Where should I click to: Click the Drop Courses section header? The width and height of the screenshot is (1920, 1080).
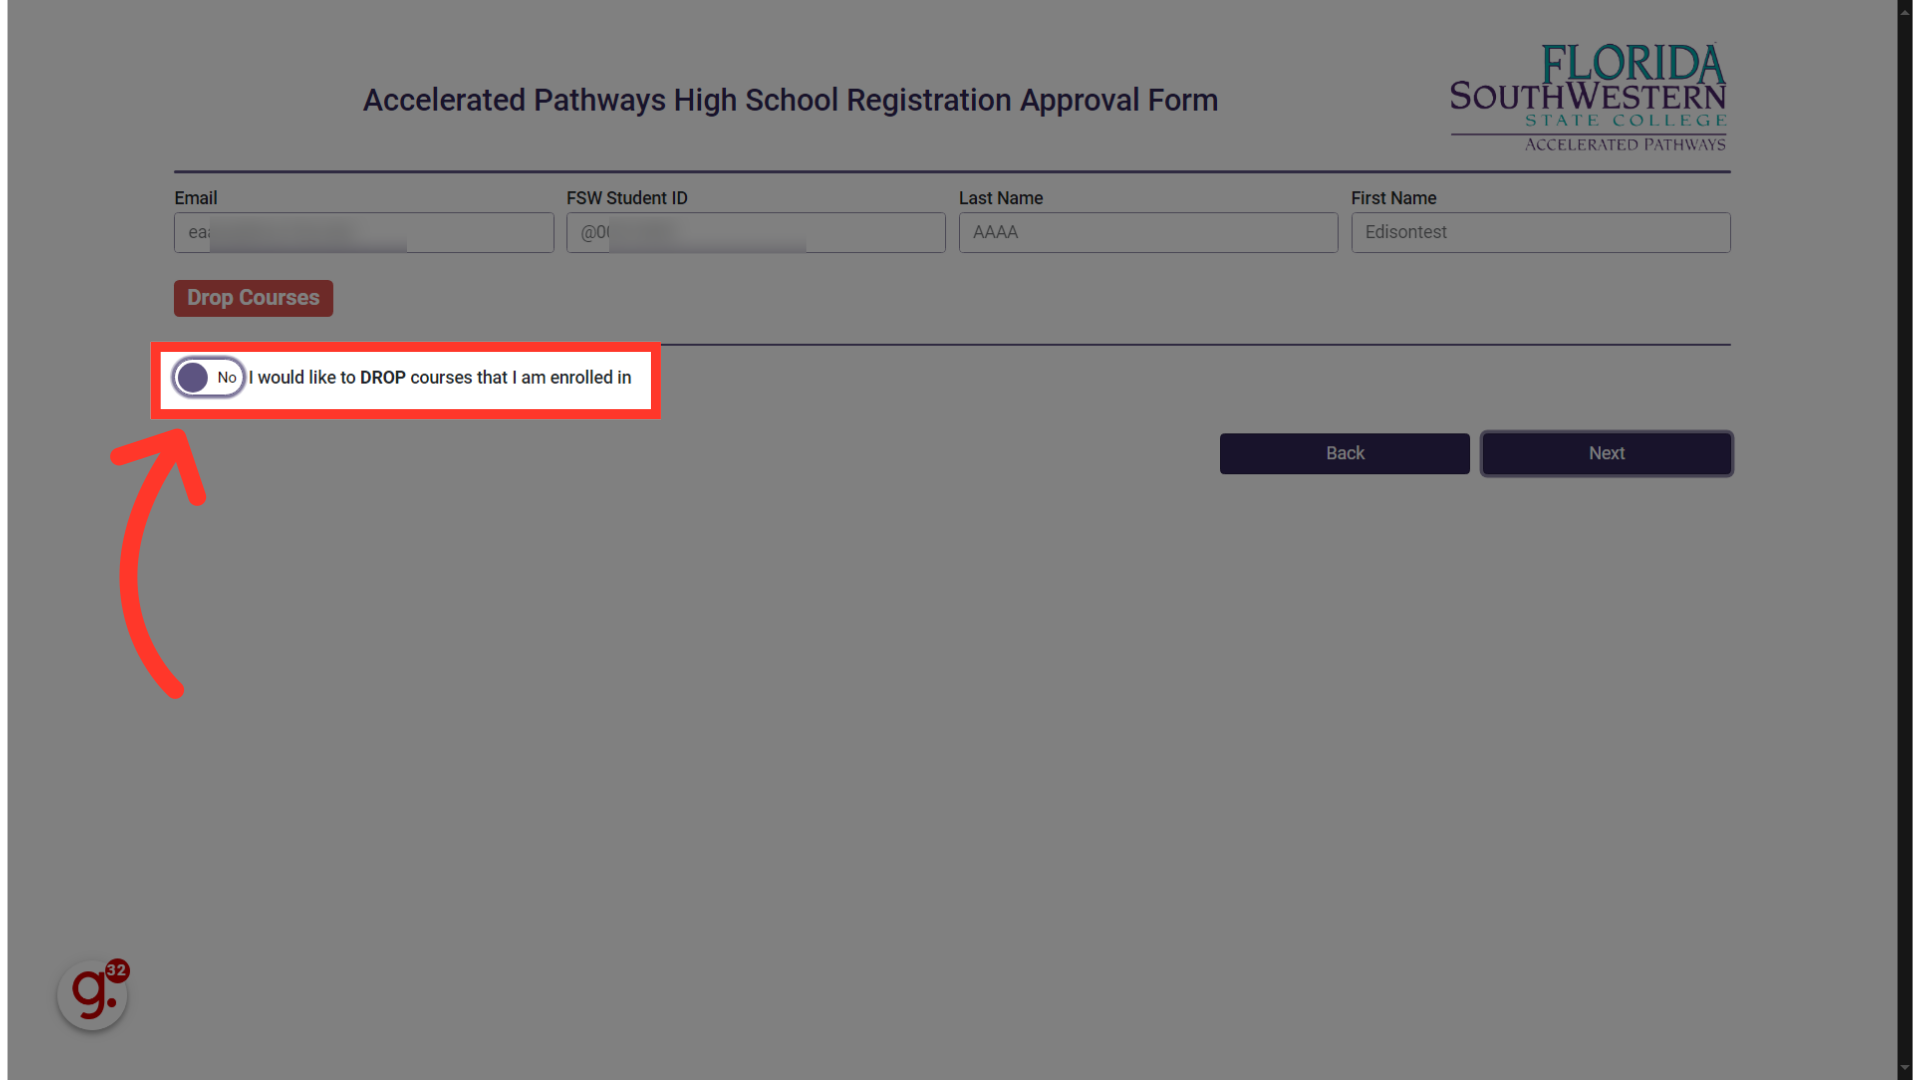[253, 297]
